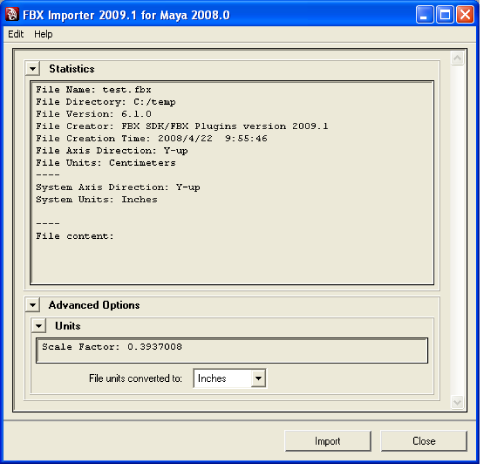Click the Scale Factor text field
Screen dimensions: 480x464
232,351
